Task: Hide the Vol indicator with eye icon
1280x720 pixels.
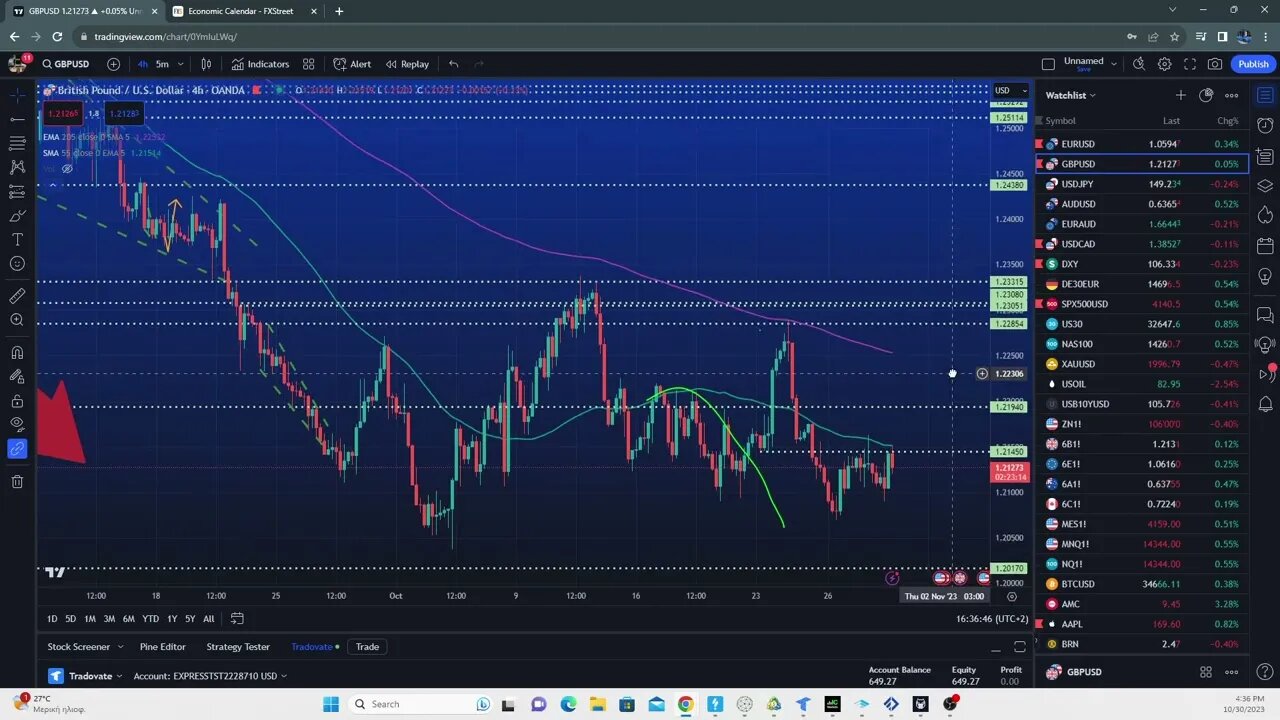Action: [x=67, y=169]
